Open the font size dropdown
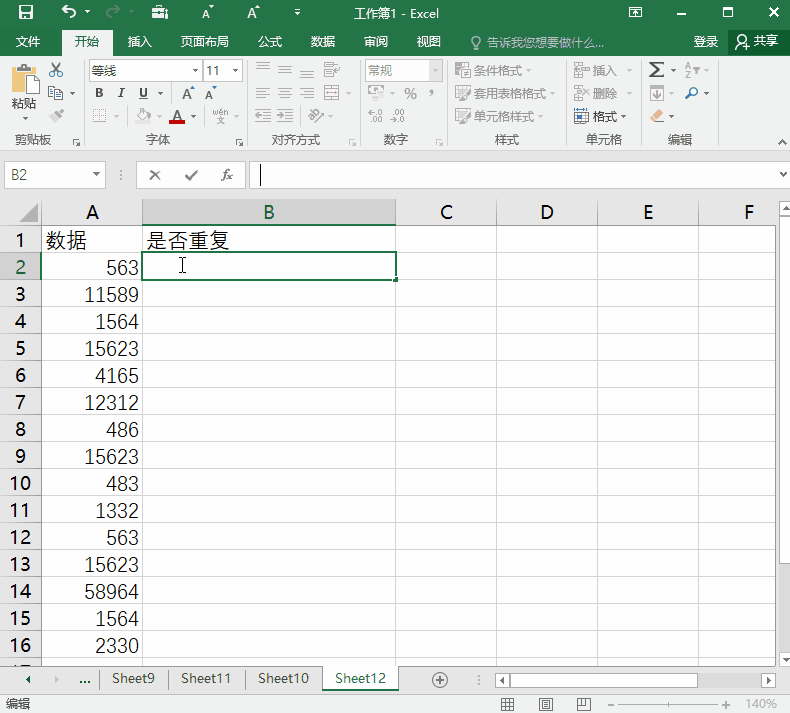 click(x=235, y=71)
